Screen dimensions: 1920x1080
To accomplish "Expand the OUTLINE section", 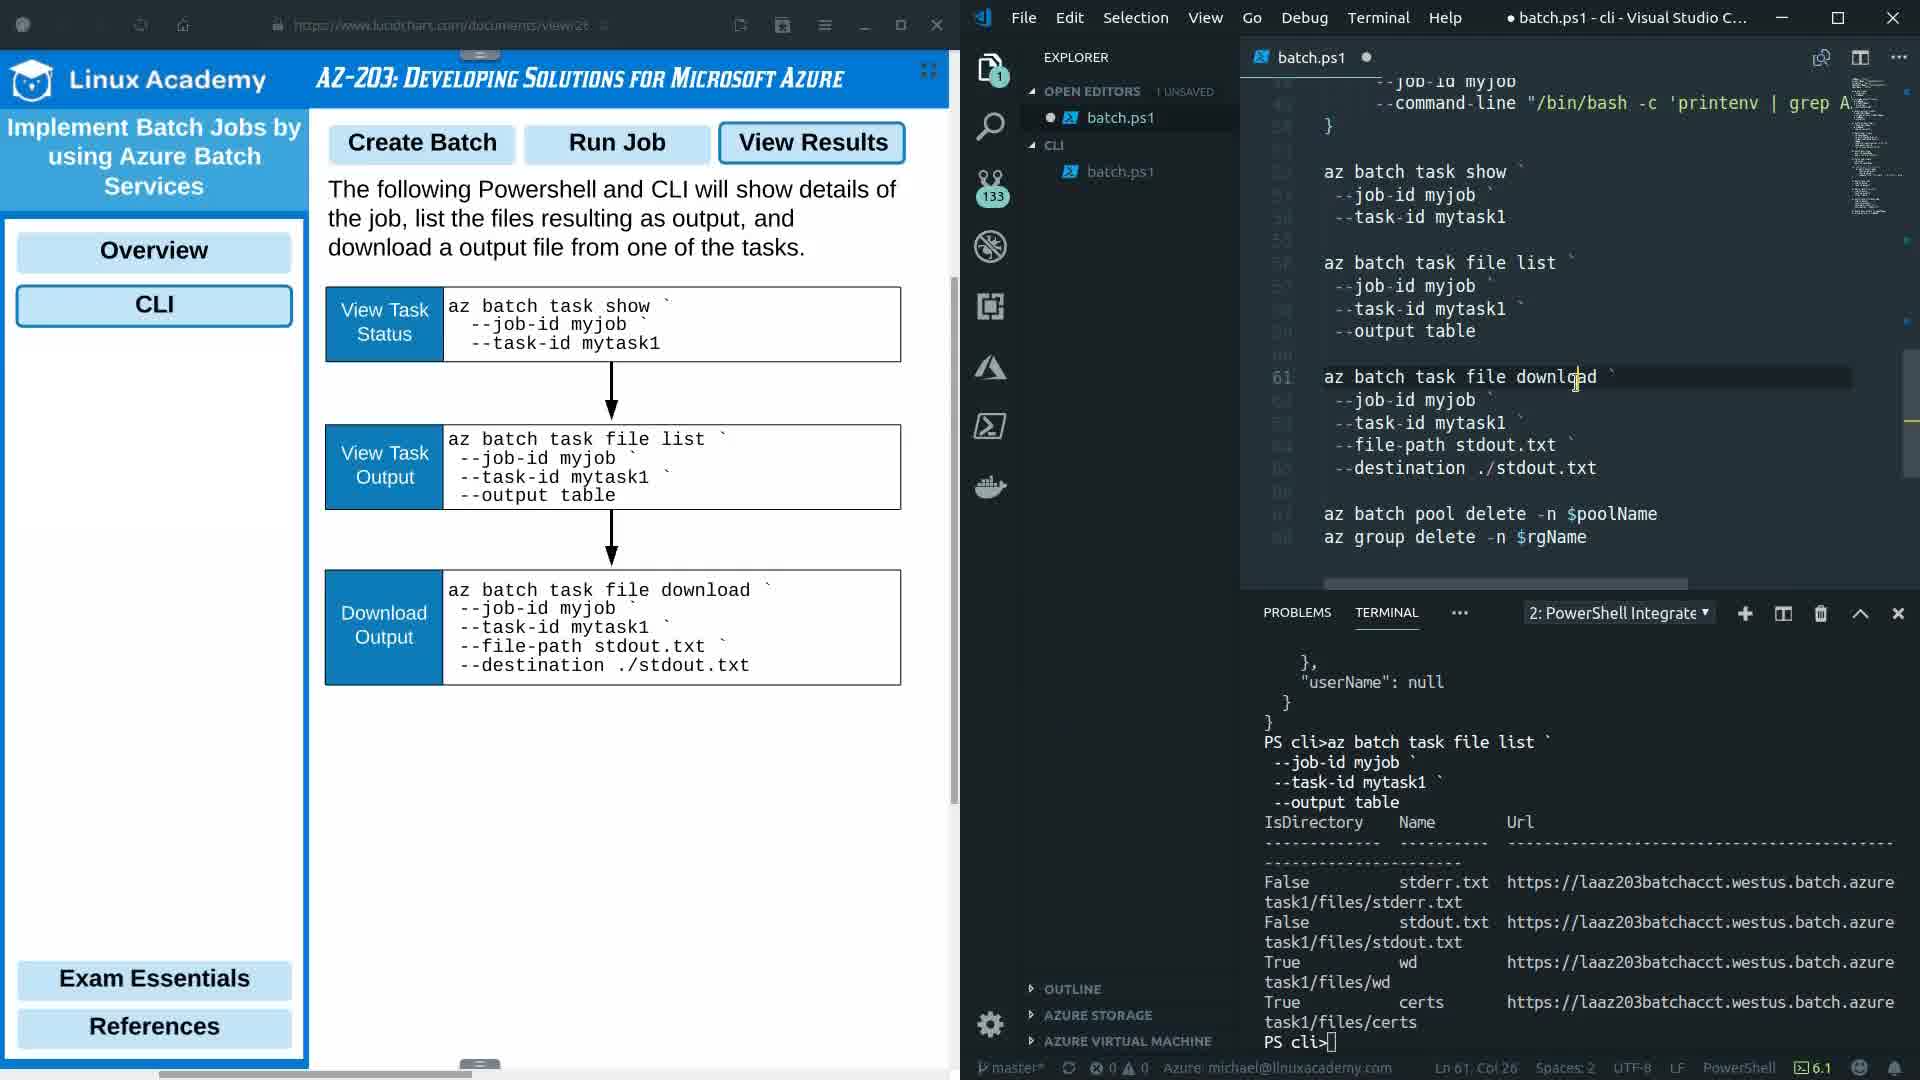I will 1072,989.
